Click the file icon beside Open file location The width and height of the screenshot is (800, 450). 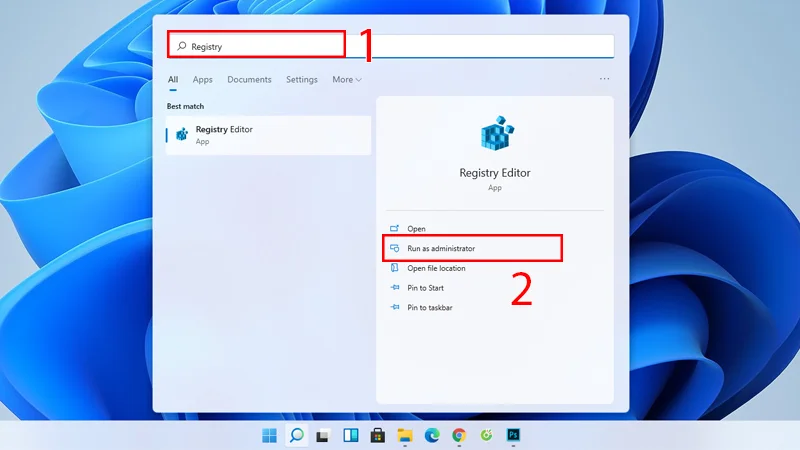pos(394,267)
